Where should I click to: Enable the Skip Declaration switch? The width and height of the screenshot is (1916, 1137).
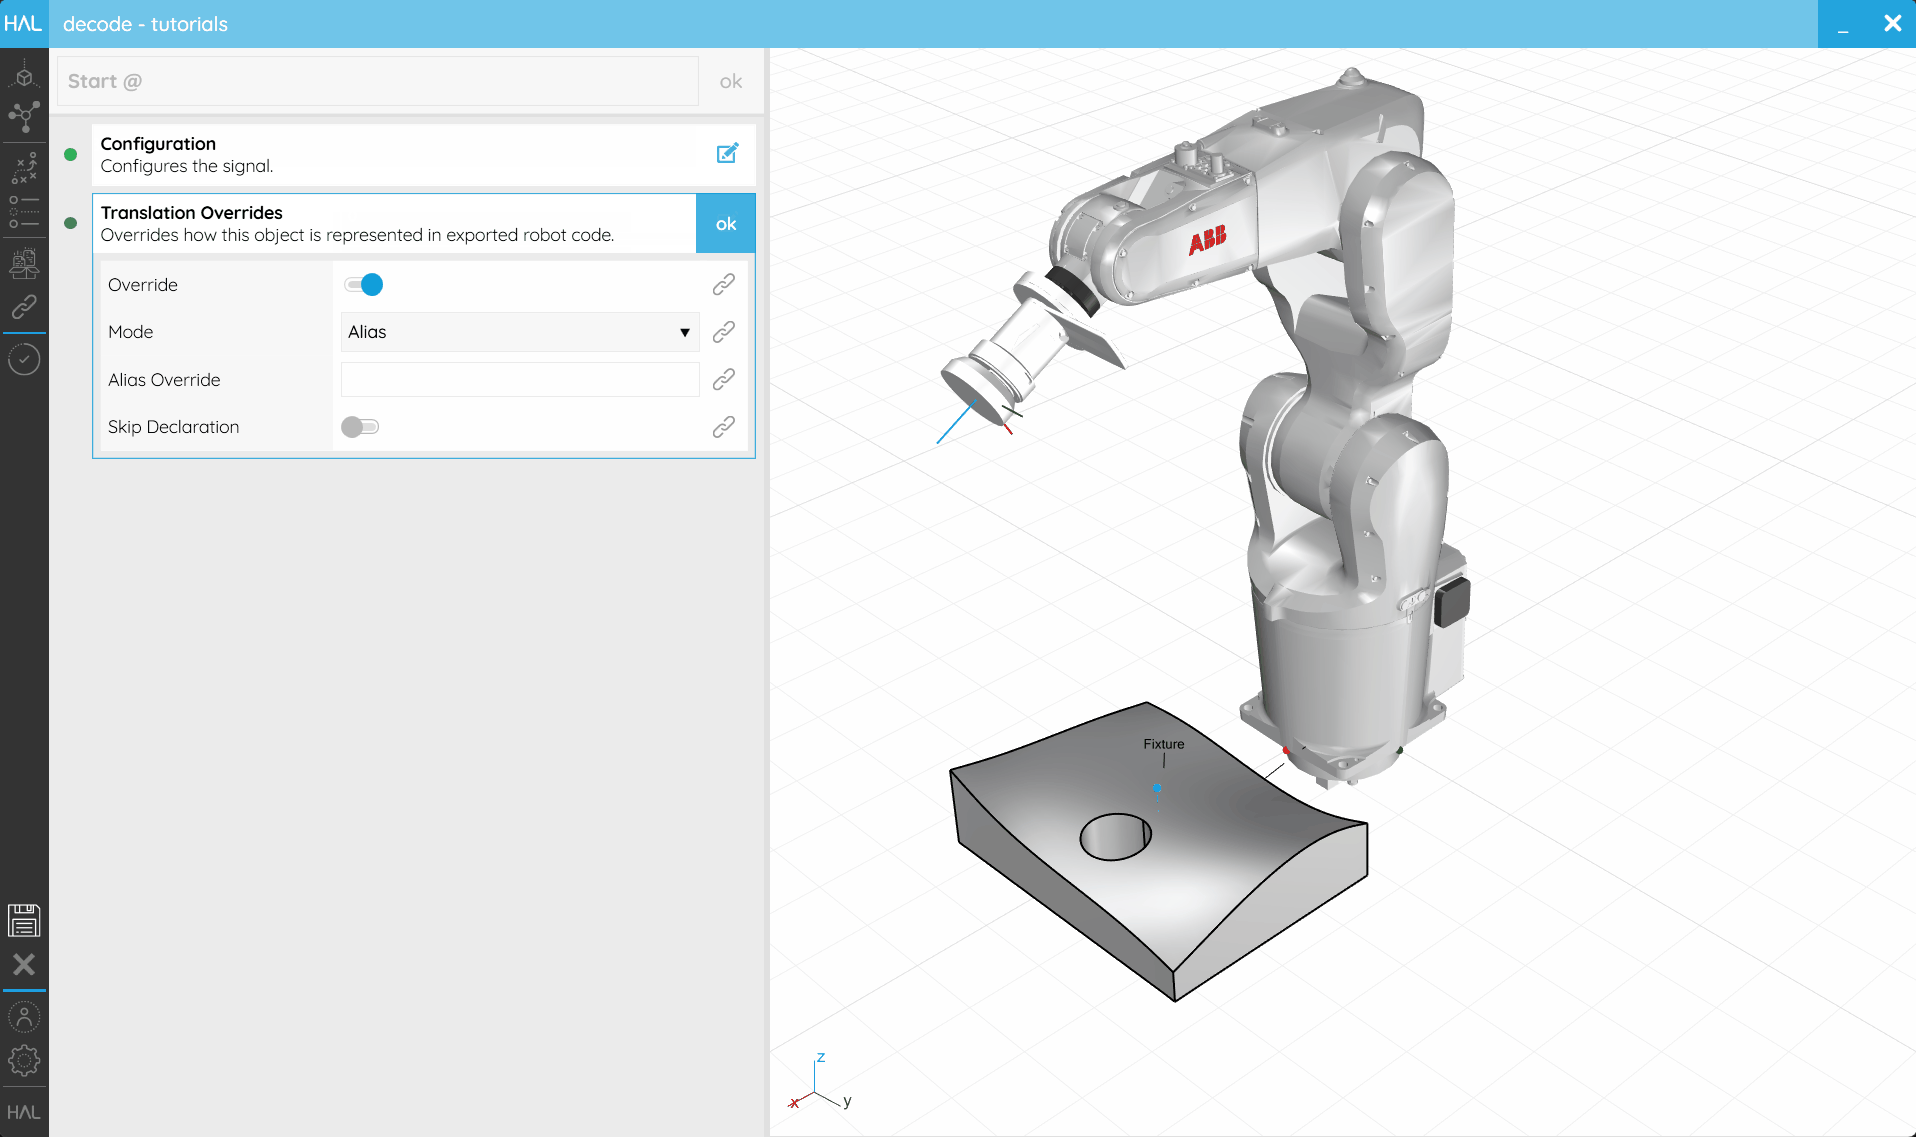pos(360,427)
